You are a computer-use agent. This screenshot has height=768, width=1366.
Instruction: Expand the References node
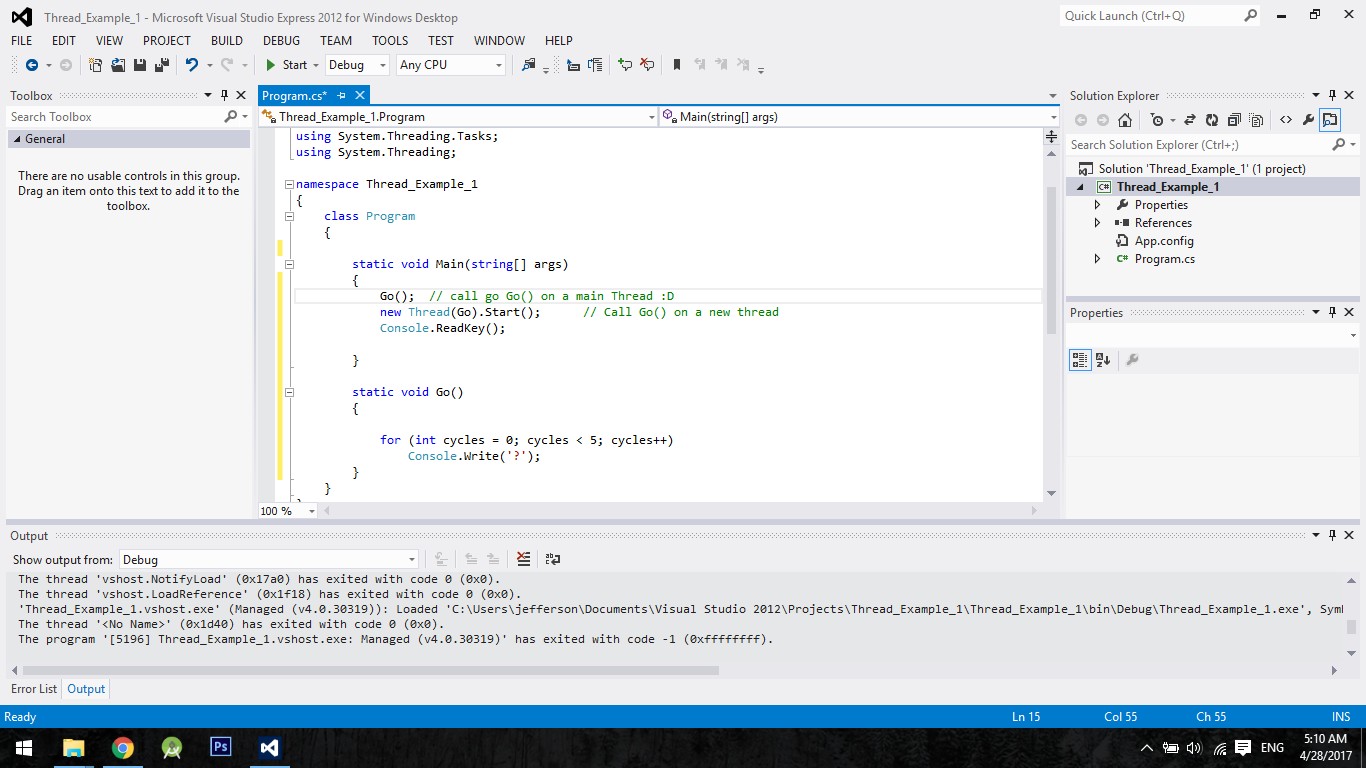pyautogui.click(x=1097, y=223)
